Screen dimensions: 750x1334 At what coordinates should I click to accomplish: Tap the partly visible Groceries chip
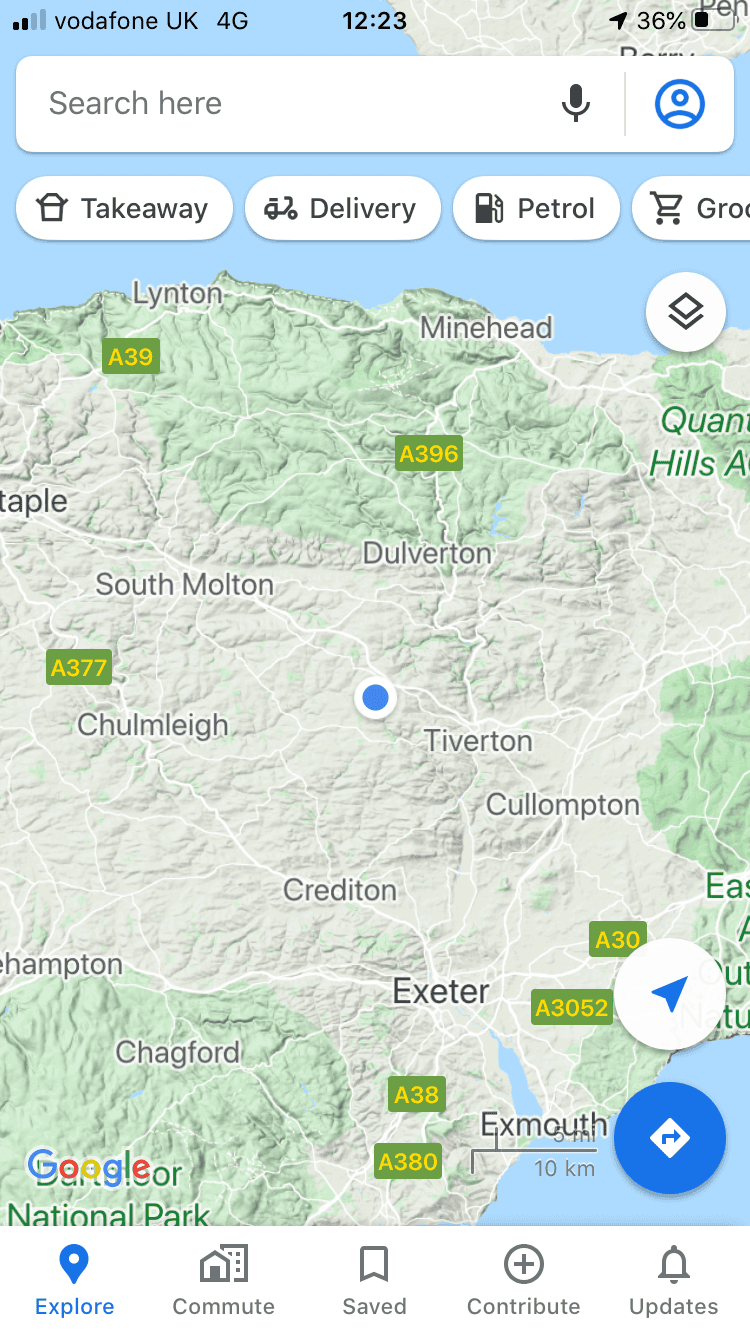692,208
